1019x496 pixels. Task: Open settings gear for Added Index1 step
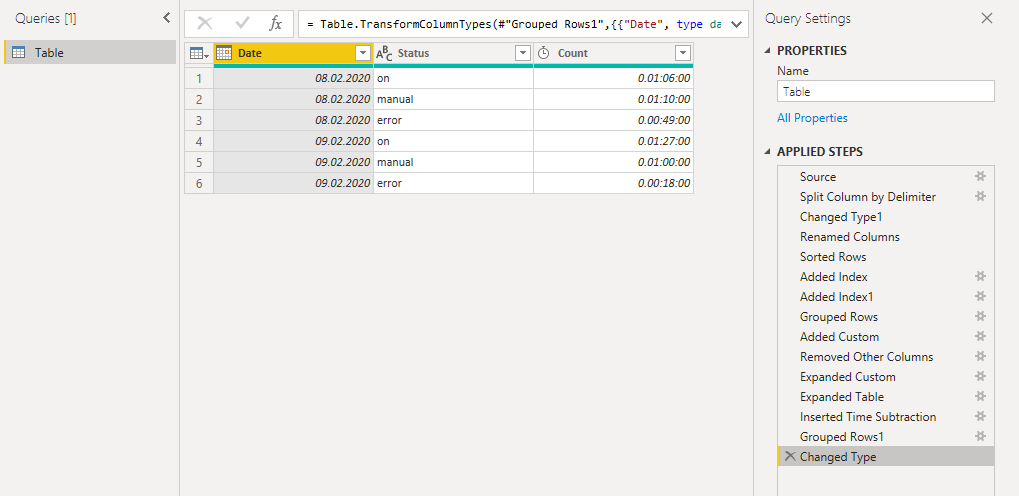click(x=981, y=296)
